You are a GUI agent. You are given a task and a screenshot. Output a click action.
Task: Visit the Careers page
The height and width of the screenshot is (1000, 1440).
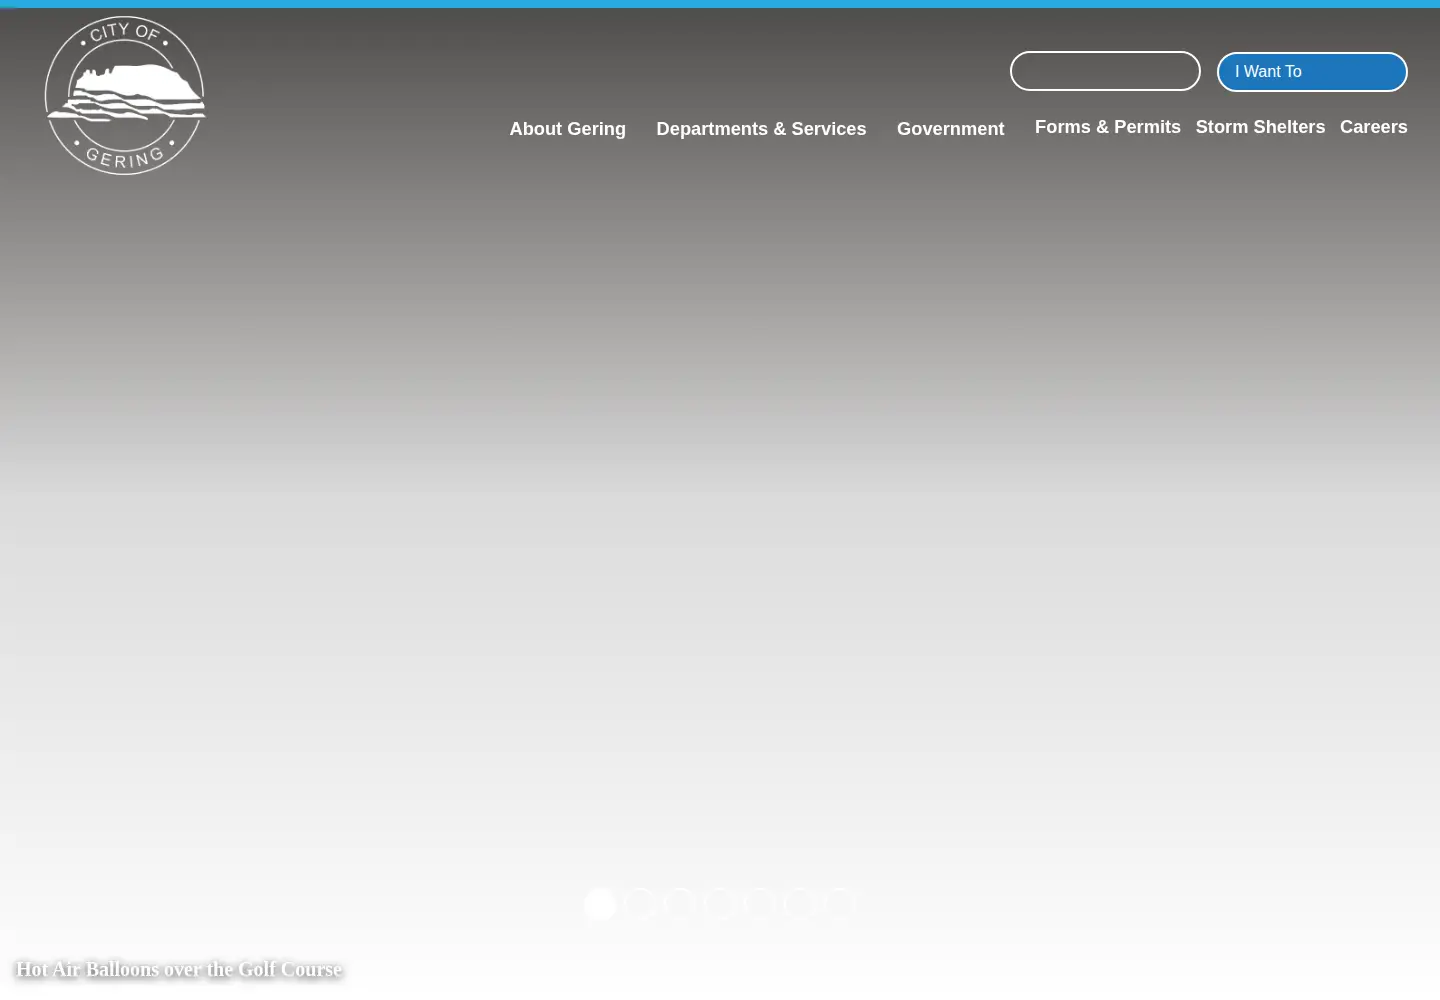[1373, 127]
